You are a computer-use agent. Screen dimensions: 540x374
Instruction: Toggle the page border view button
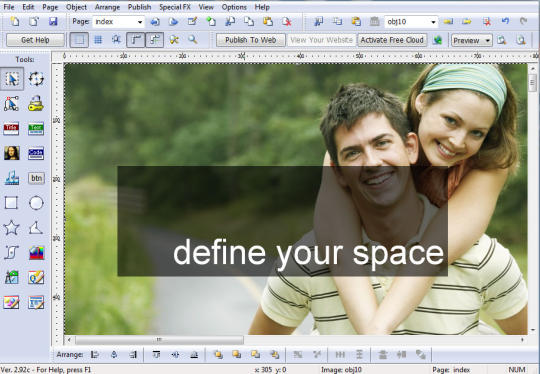[79, 40]
